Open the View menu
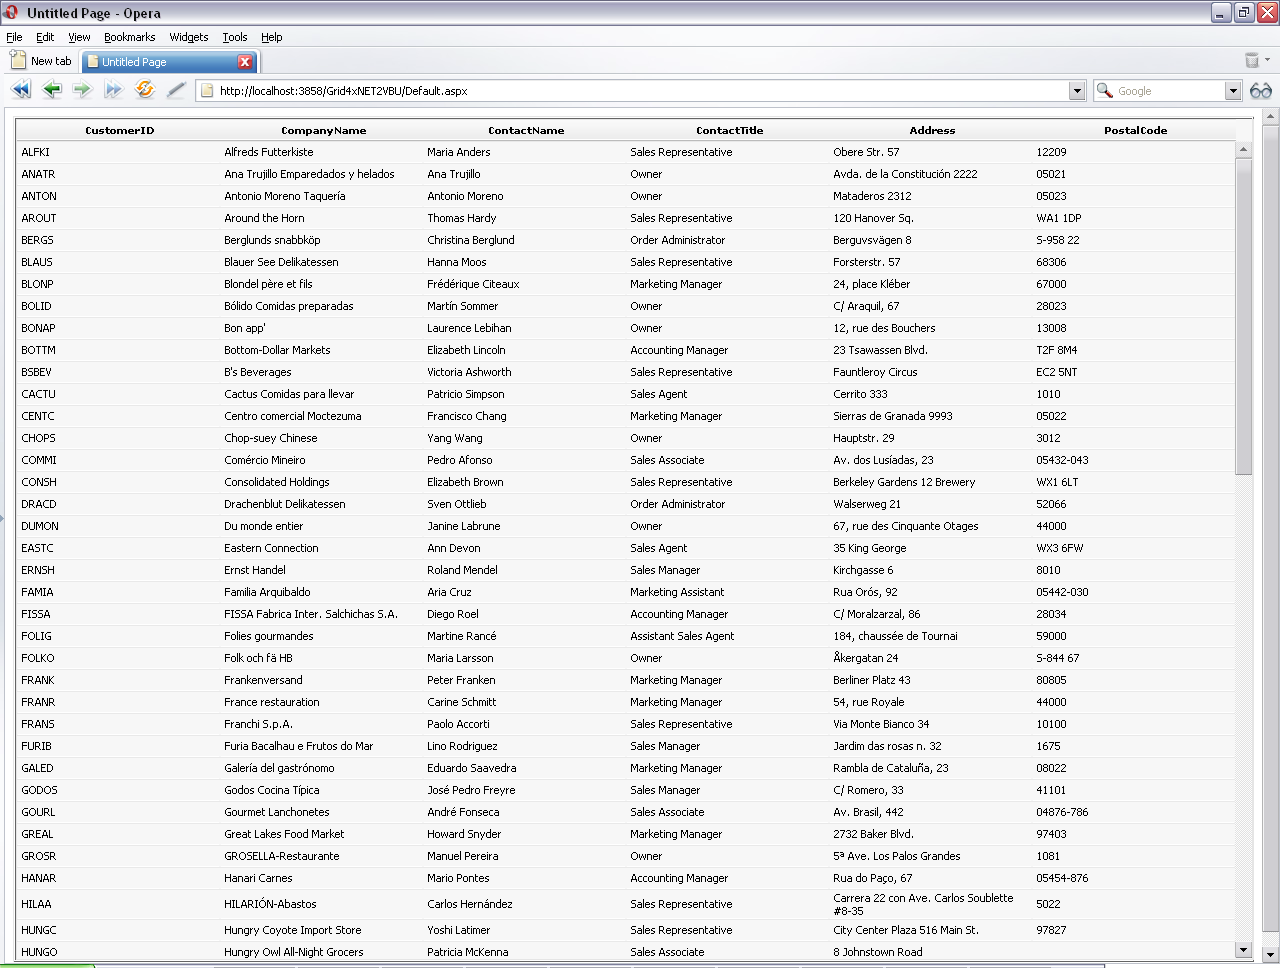 point(79,37)
